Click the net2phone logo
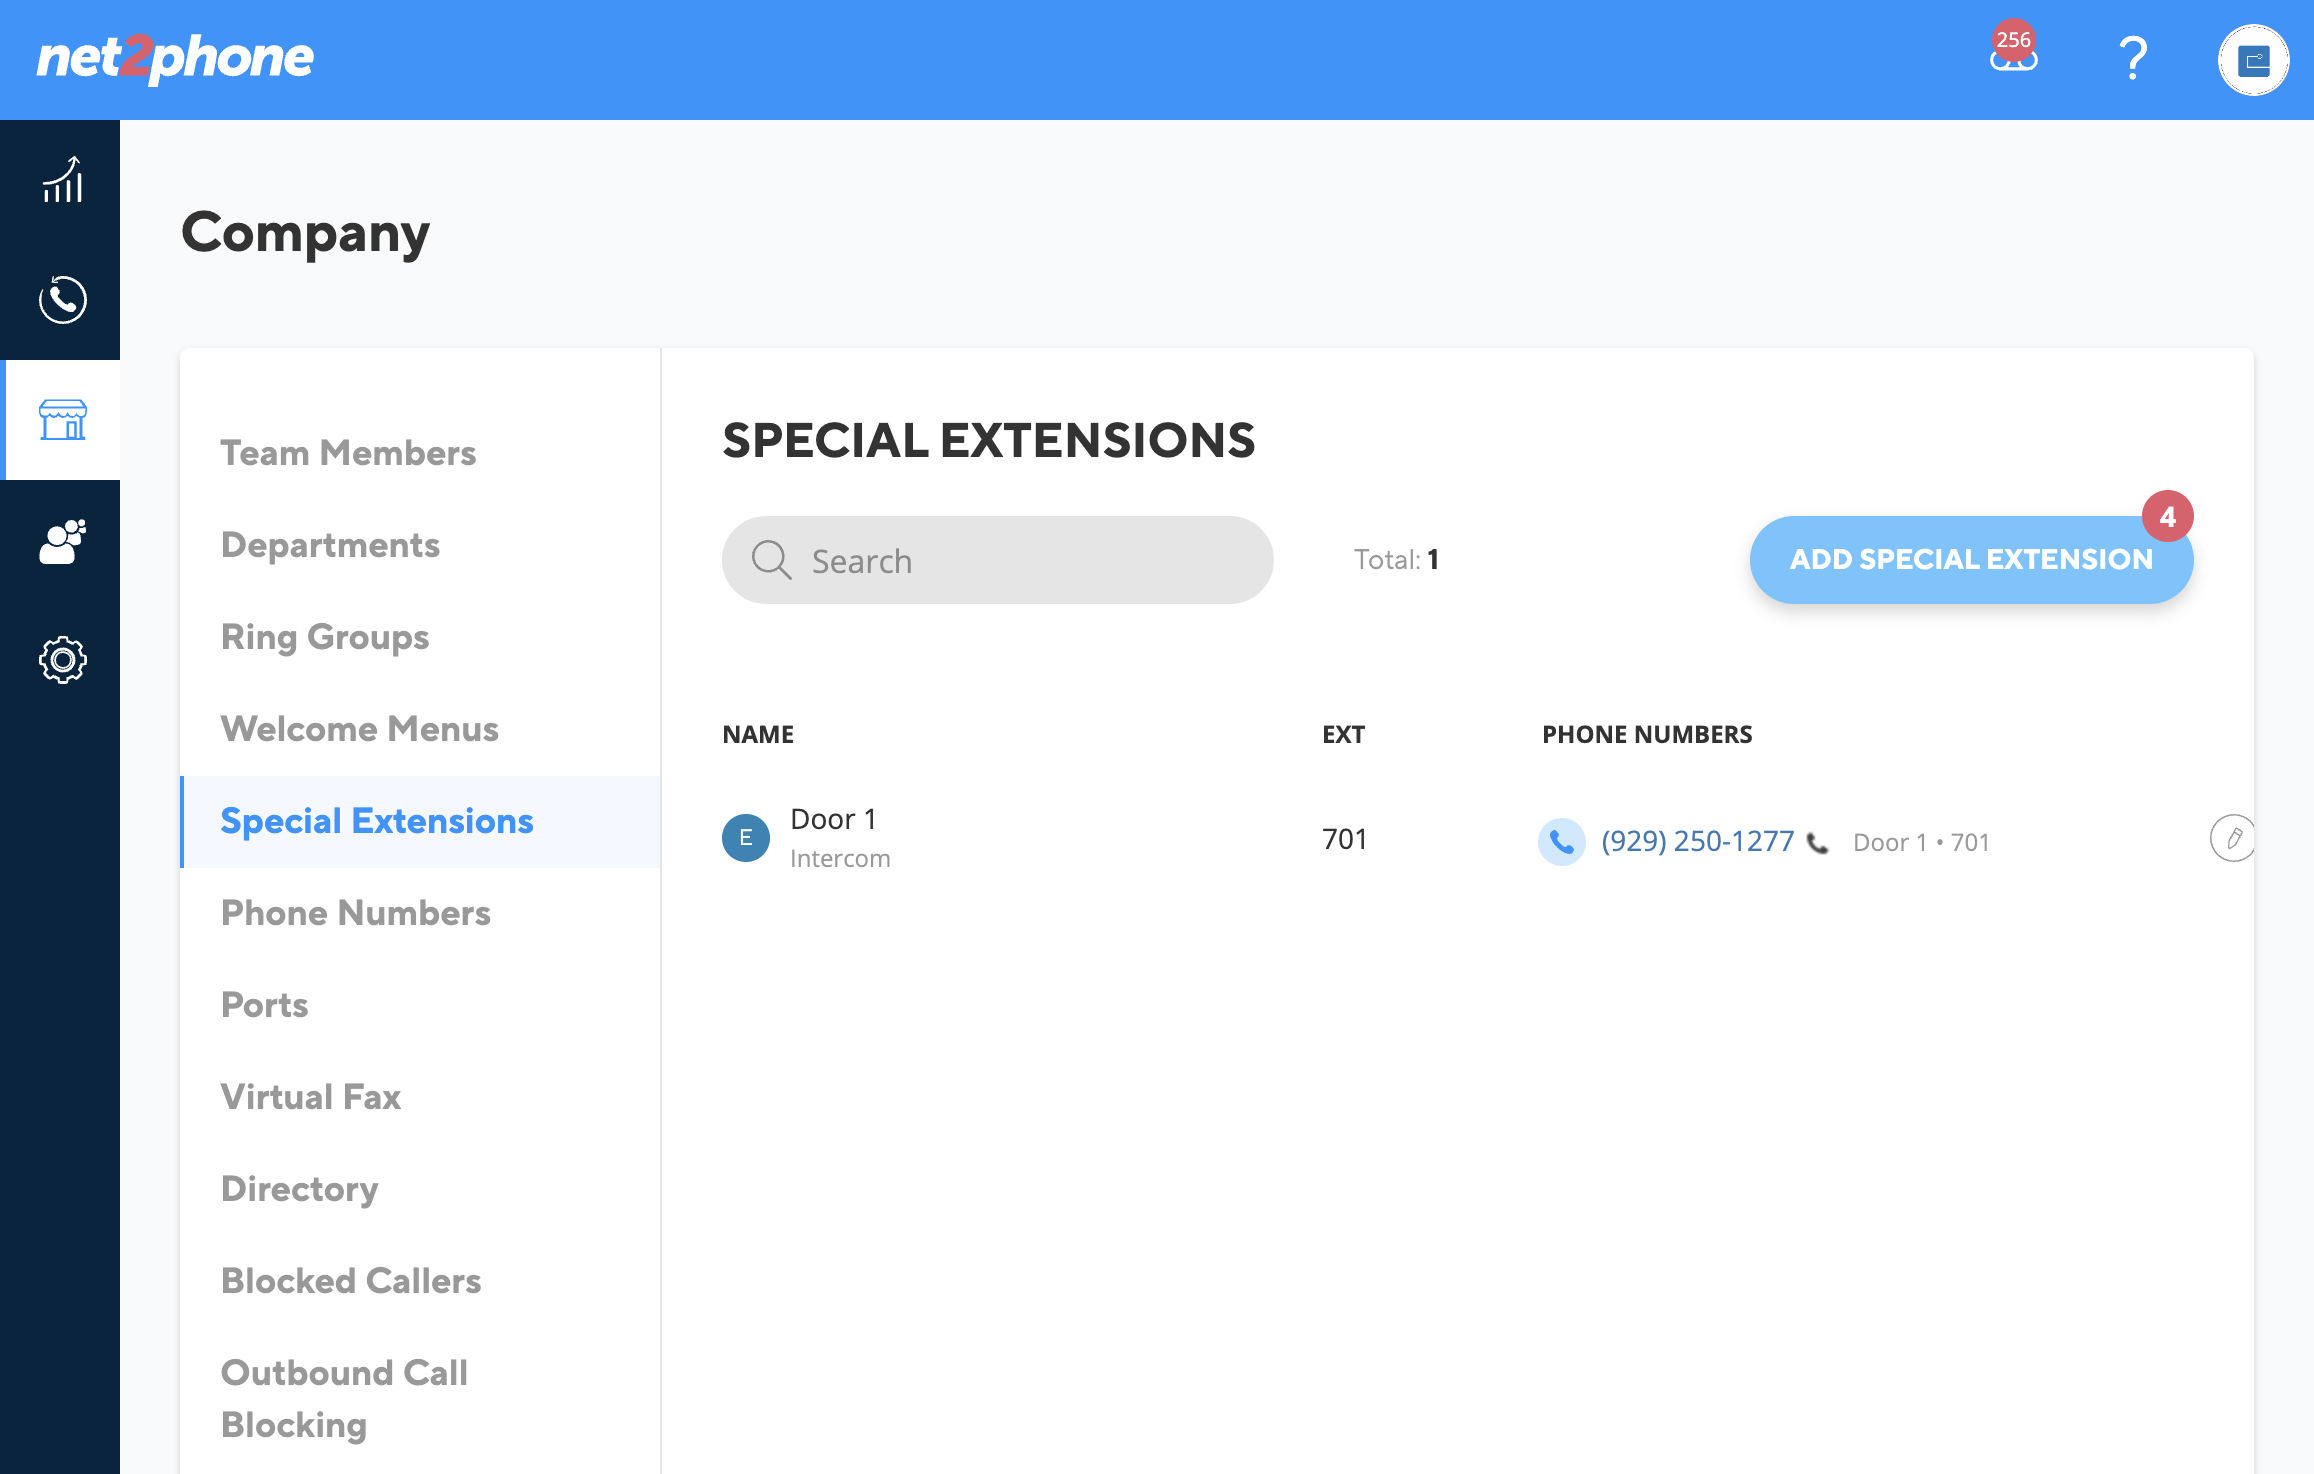Screen dimensions: 2314x1474 click(x=175, y=58)
